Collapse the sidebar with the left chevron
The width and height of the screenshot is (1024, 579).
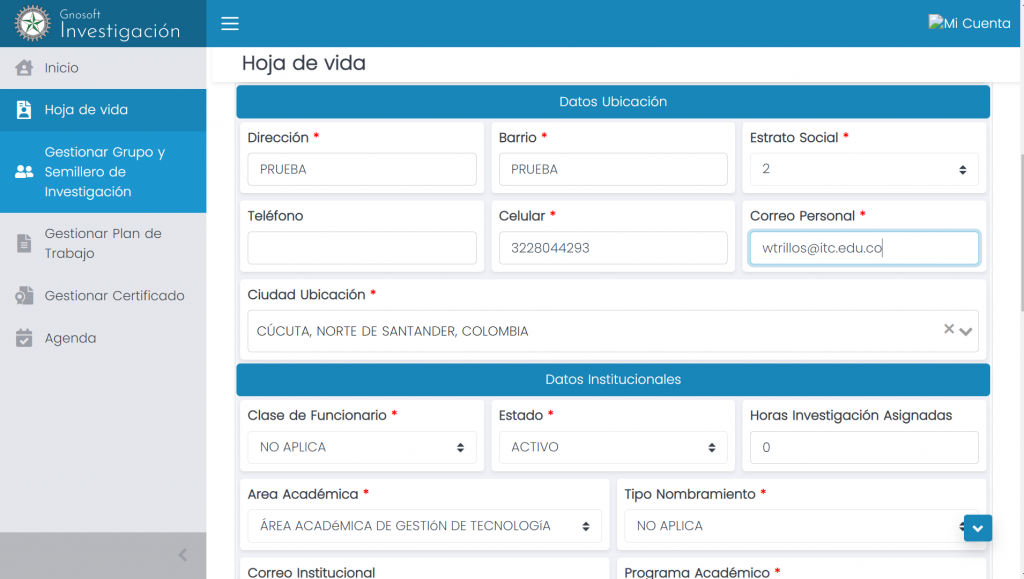182,555
